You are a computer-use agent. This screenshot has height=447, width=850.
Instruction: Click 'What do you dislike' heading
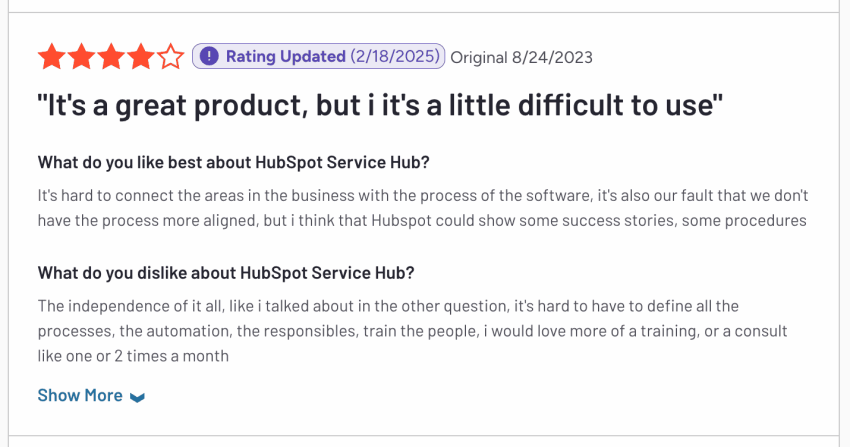click(x=226, y=273)
